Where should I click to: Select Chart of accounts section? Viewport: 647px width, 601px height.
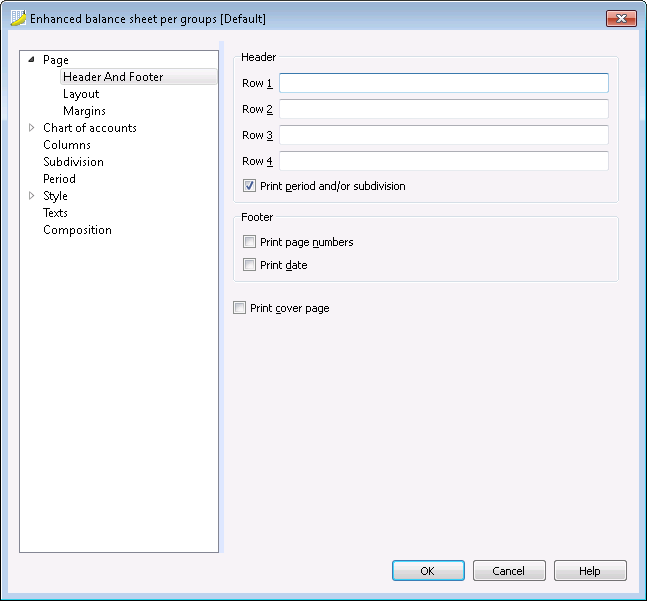(90, 128)
